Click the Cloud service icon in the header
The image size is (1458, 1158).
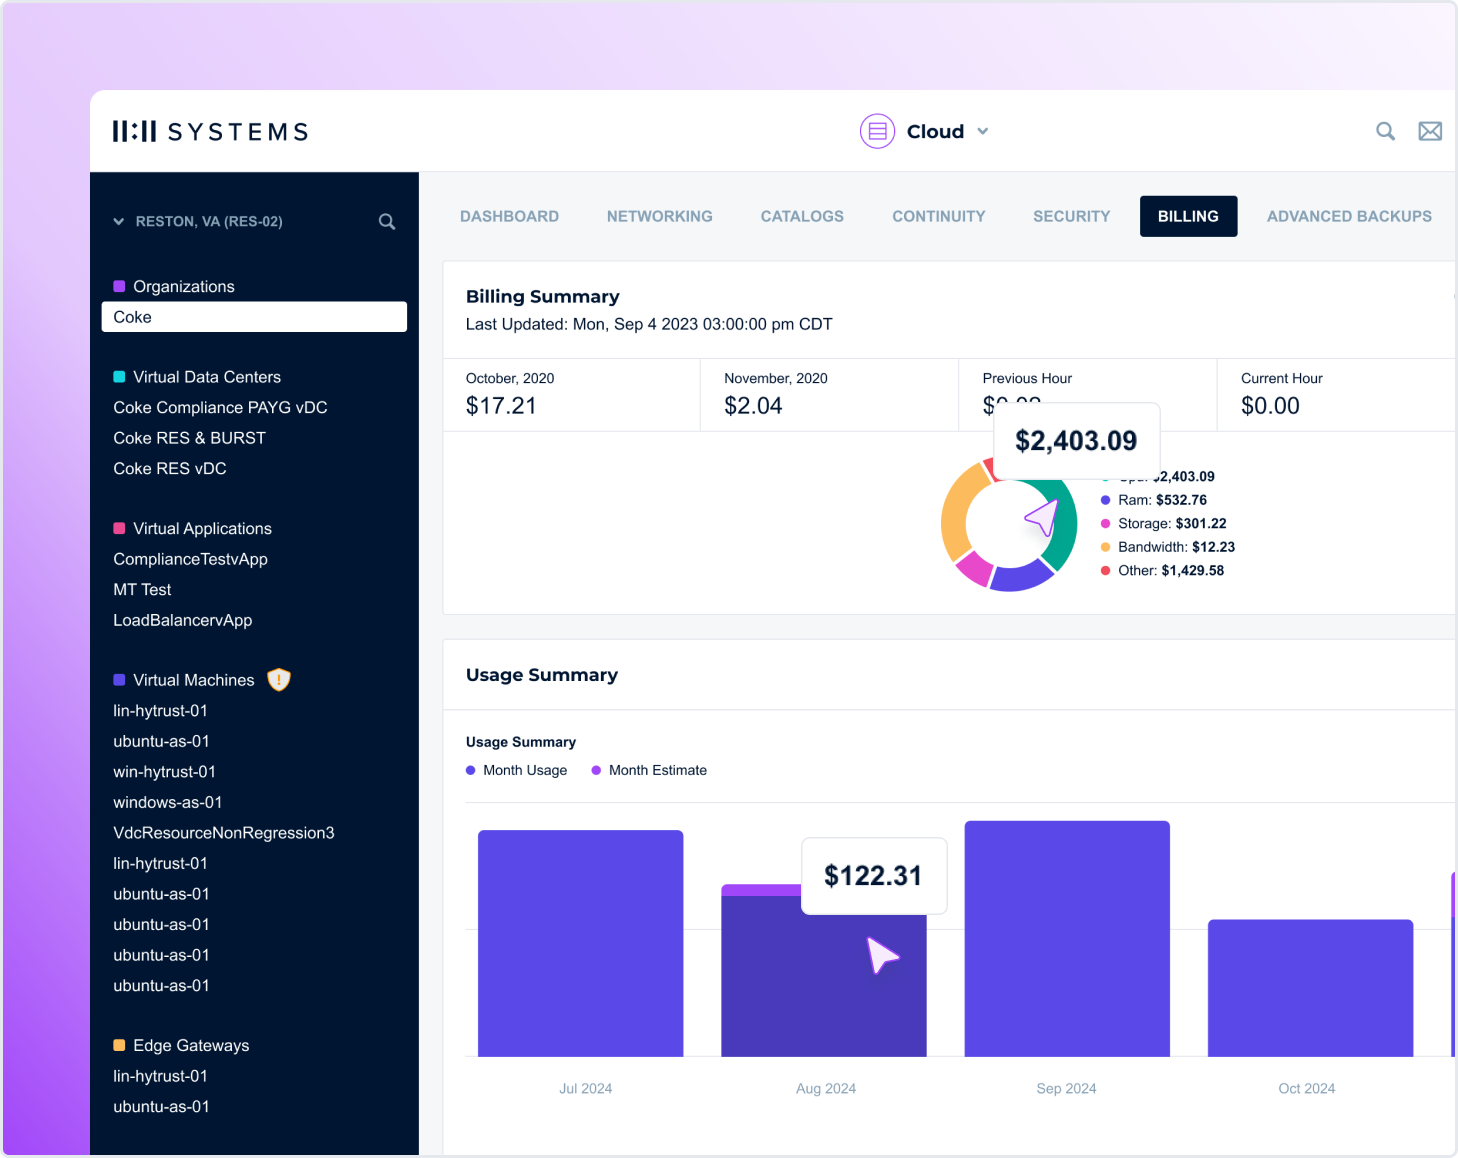(877, 131)
